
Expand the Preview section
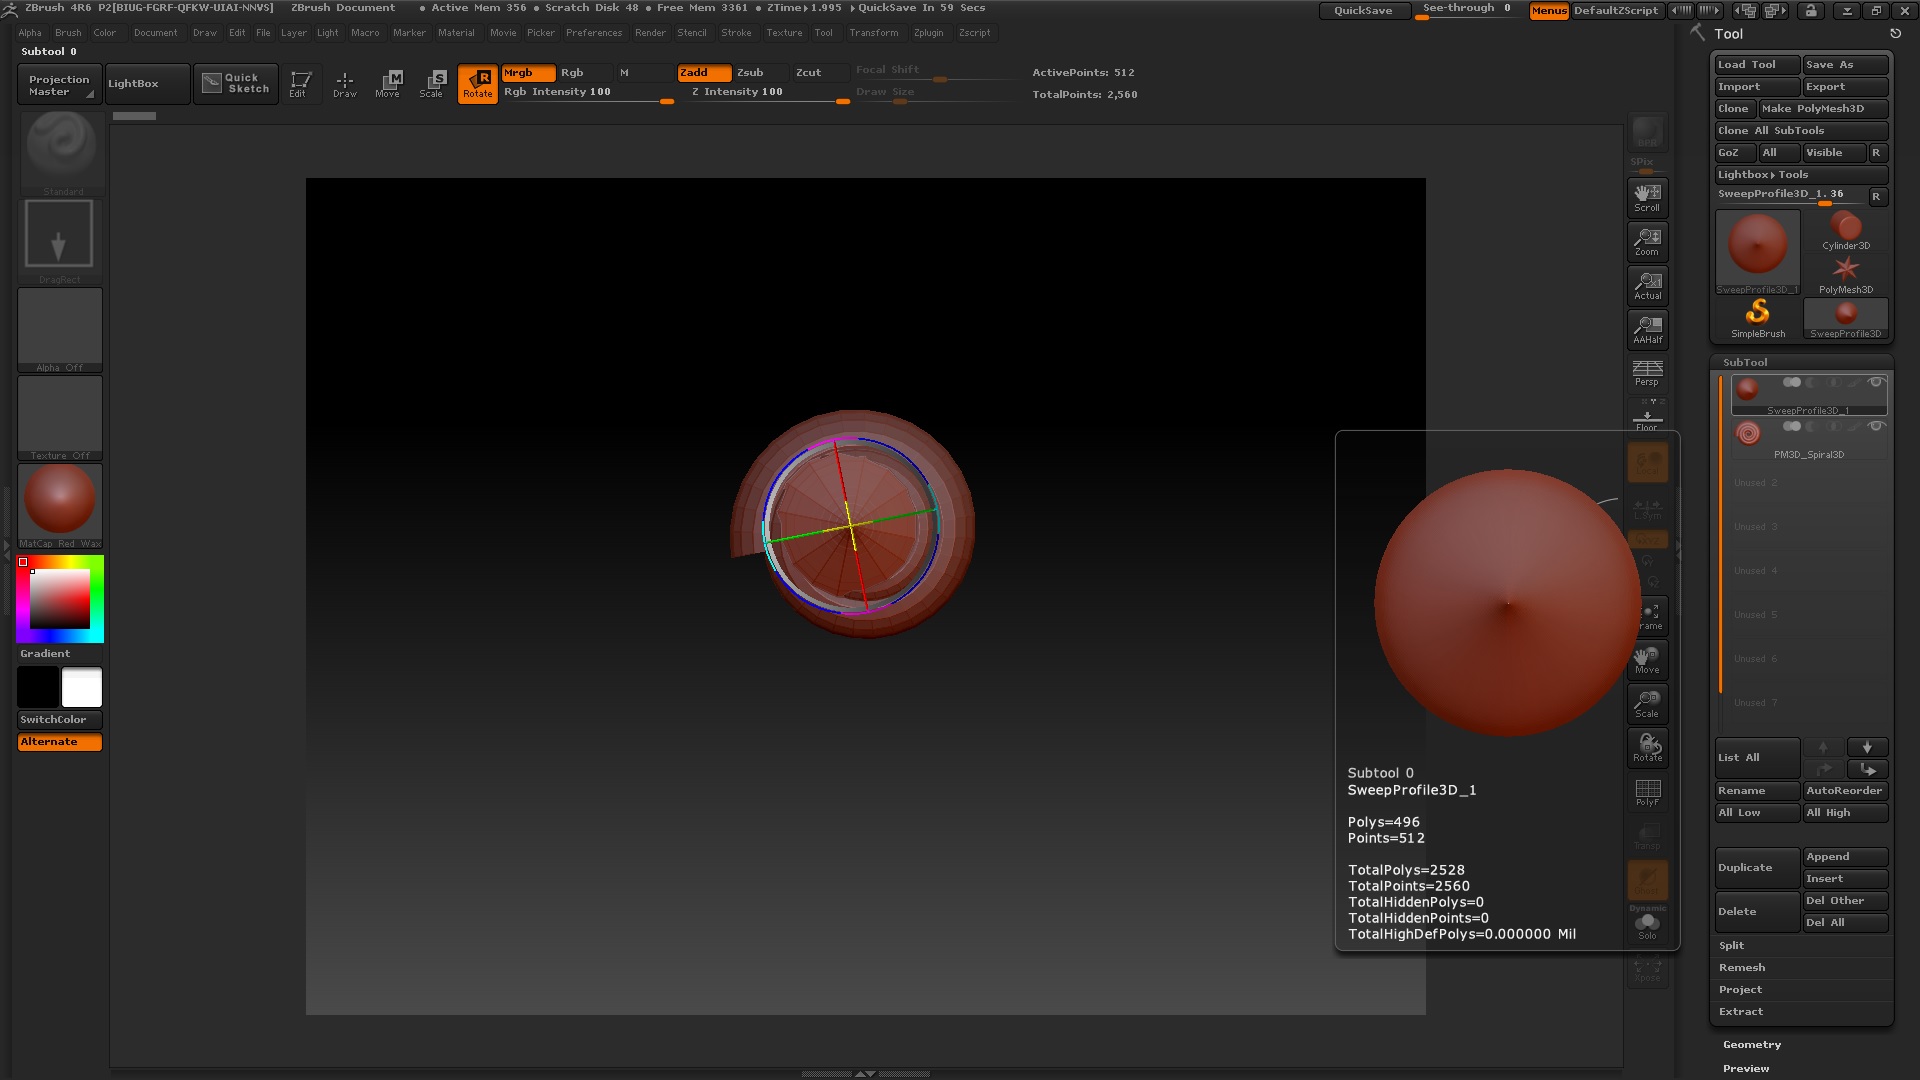tap(1746, 1068)
